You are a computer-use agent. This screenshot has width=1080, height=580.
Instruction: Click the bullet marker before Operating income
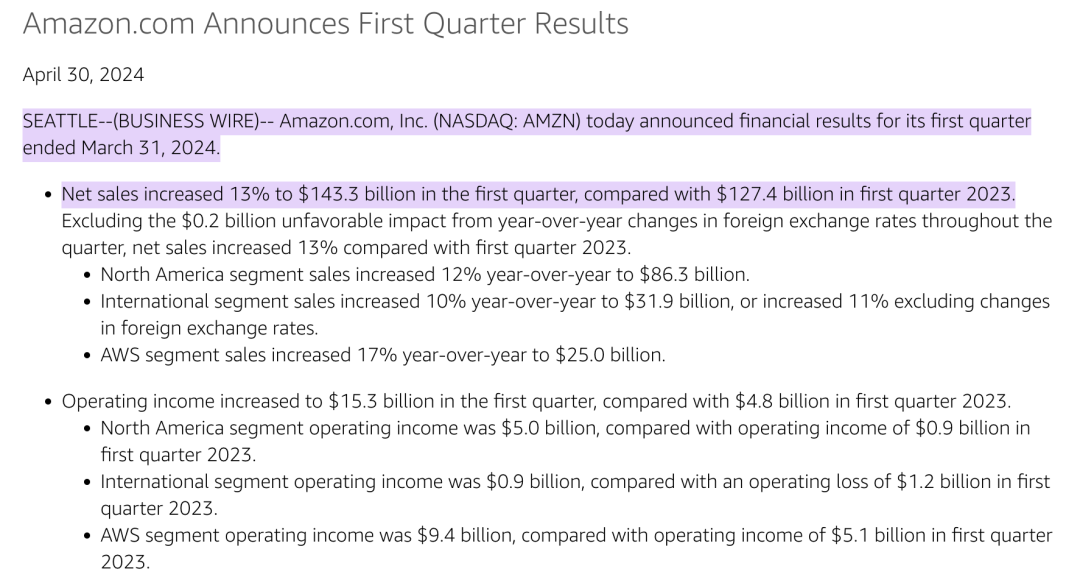click(48, 402)
